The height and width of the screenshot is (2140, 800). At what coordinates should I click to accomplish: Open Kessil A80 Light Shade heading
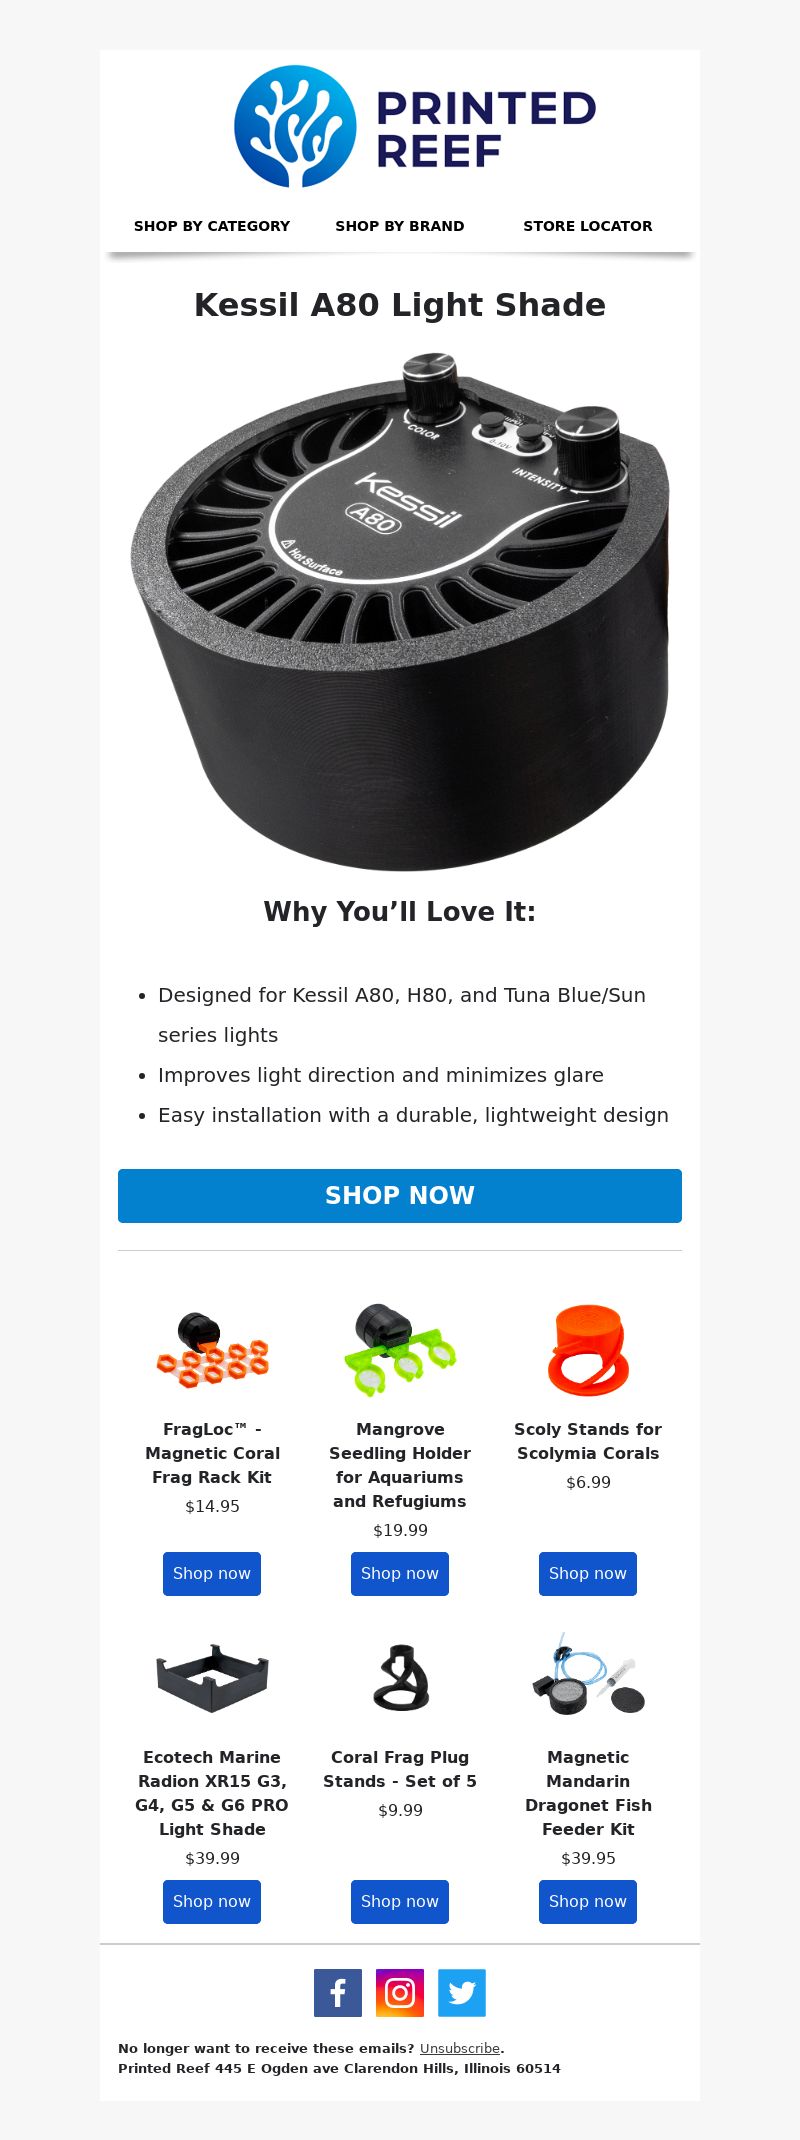click(400, 305)
